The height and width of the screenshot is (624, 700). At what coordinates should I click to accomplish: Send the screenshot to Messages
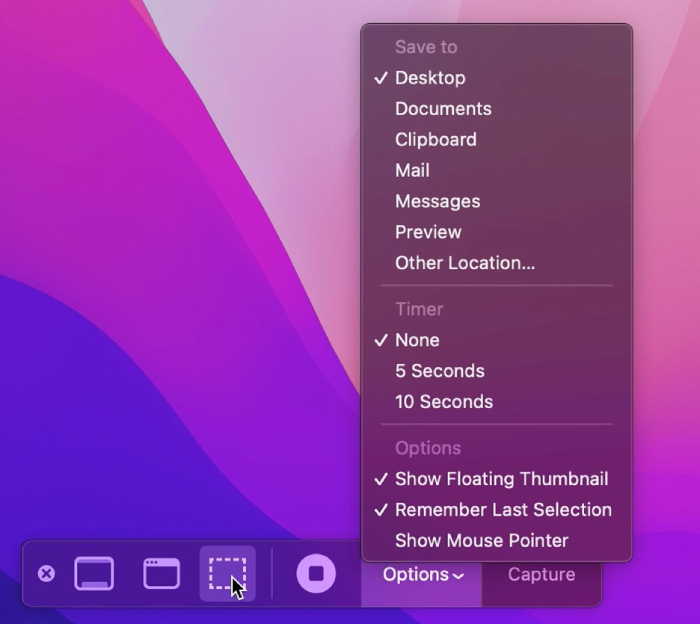coord(437,202)
